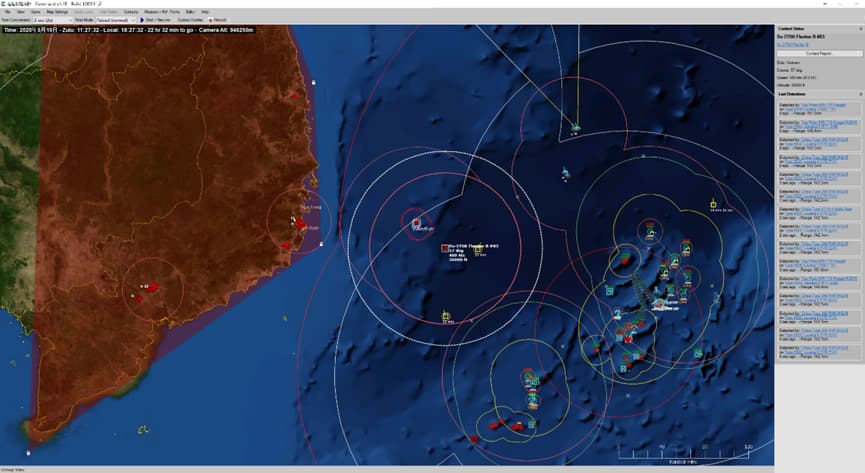
Task: Select the red facility icons in the southern yellow ring
Action: 506,424
